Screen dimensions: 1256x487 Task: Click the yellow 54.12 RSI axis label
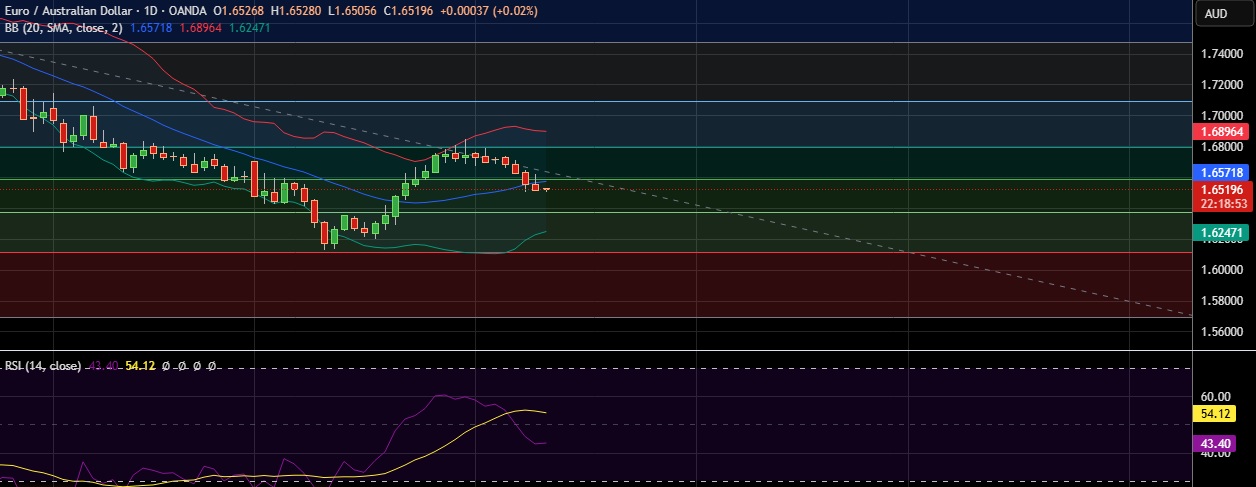tap(1214, 413)
